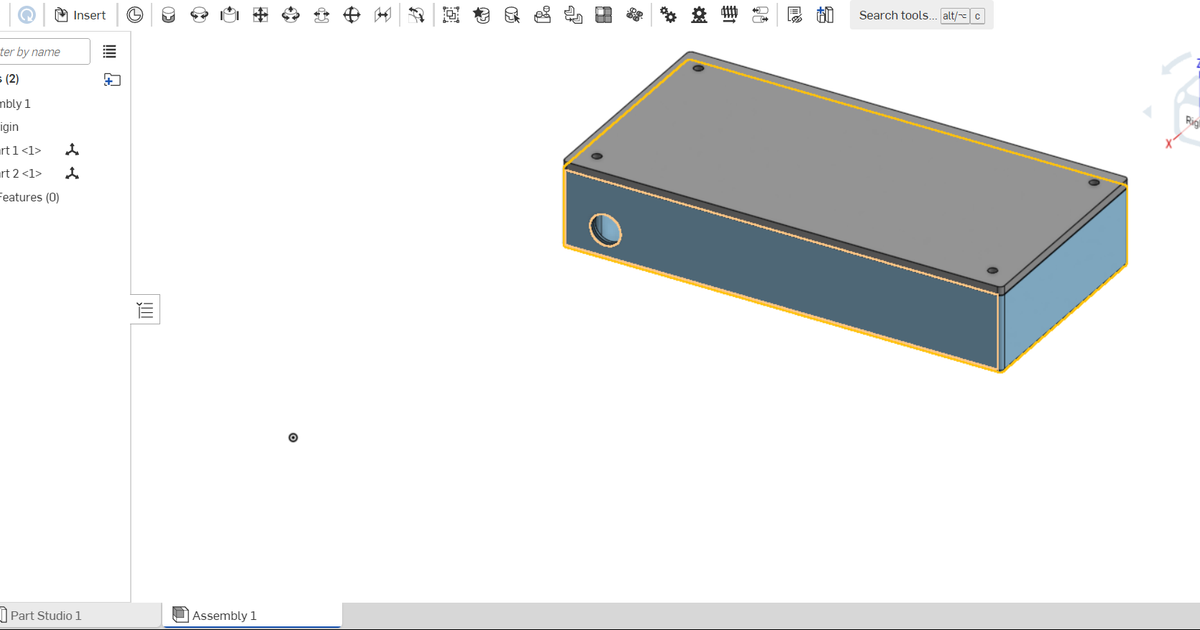Select Part 2 <1> in the assembly tree
Viewport: 1200px width, 630px height.
tap(20, 173)
